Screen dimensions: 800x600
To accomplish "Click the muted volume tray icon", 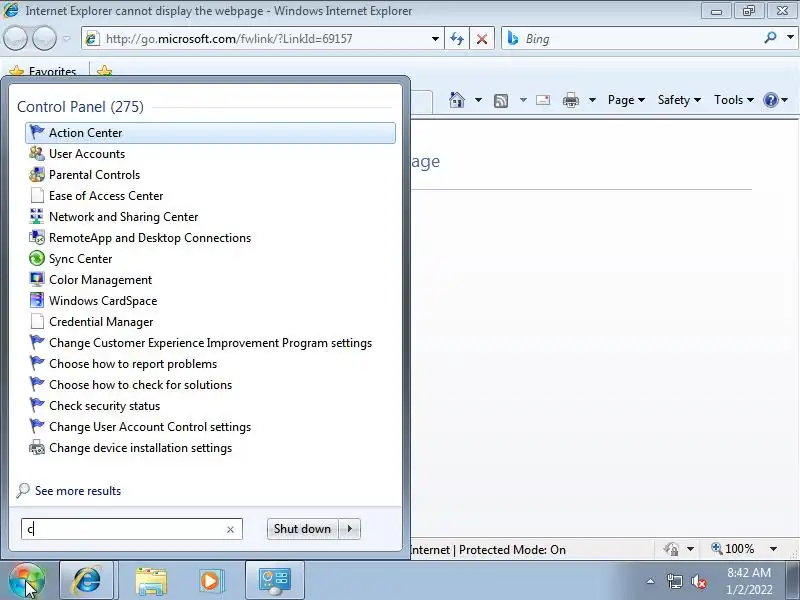I will tap(699, 581).
